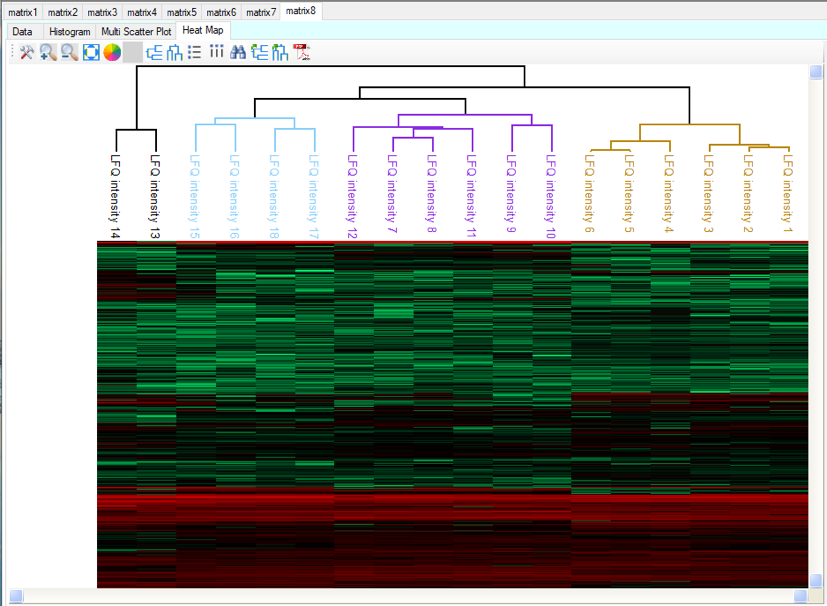Click the row names list icon
This screenshot has height=606, width=827.
pos(195,52)
